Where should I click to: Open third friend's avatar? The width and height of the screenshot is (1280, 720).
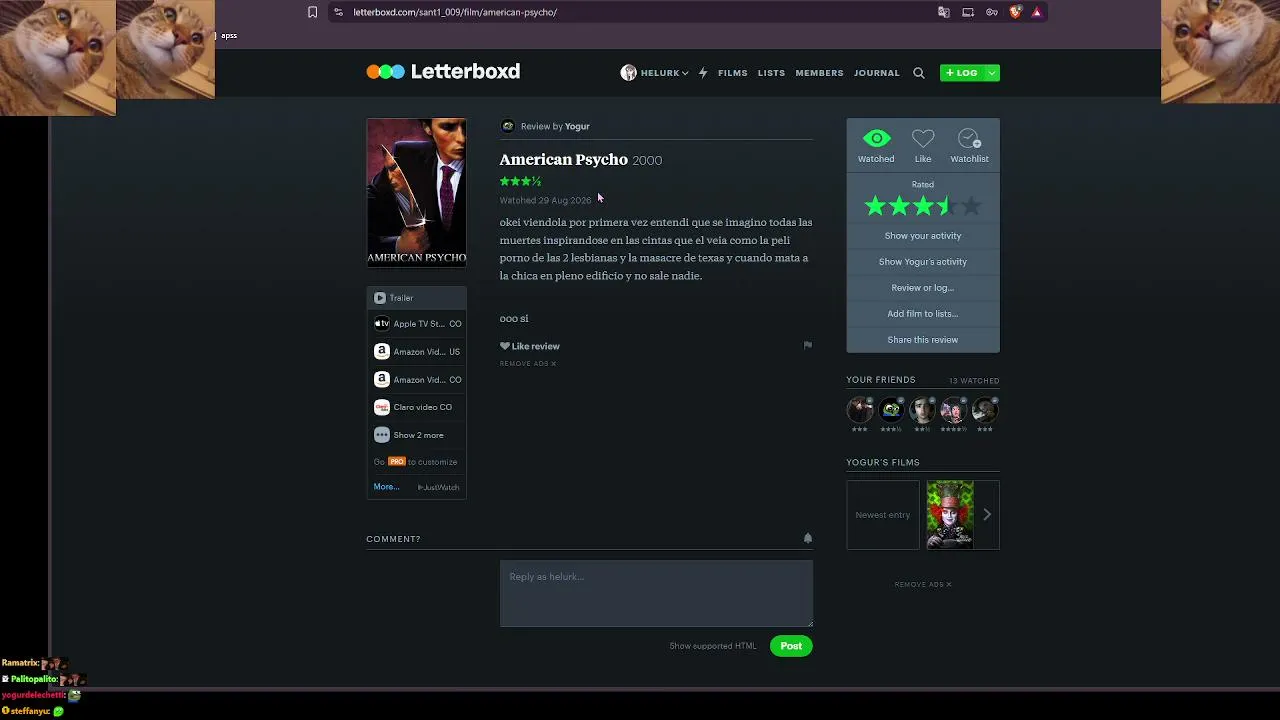click(922, 410)
